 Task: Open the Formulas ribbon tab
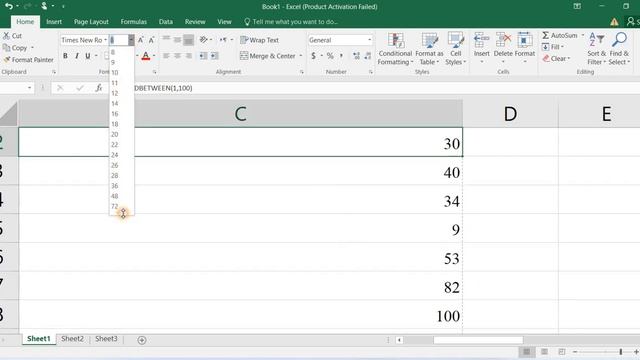click(133, 22)
